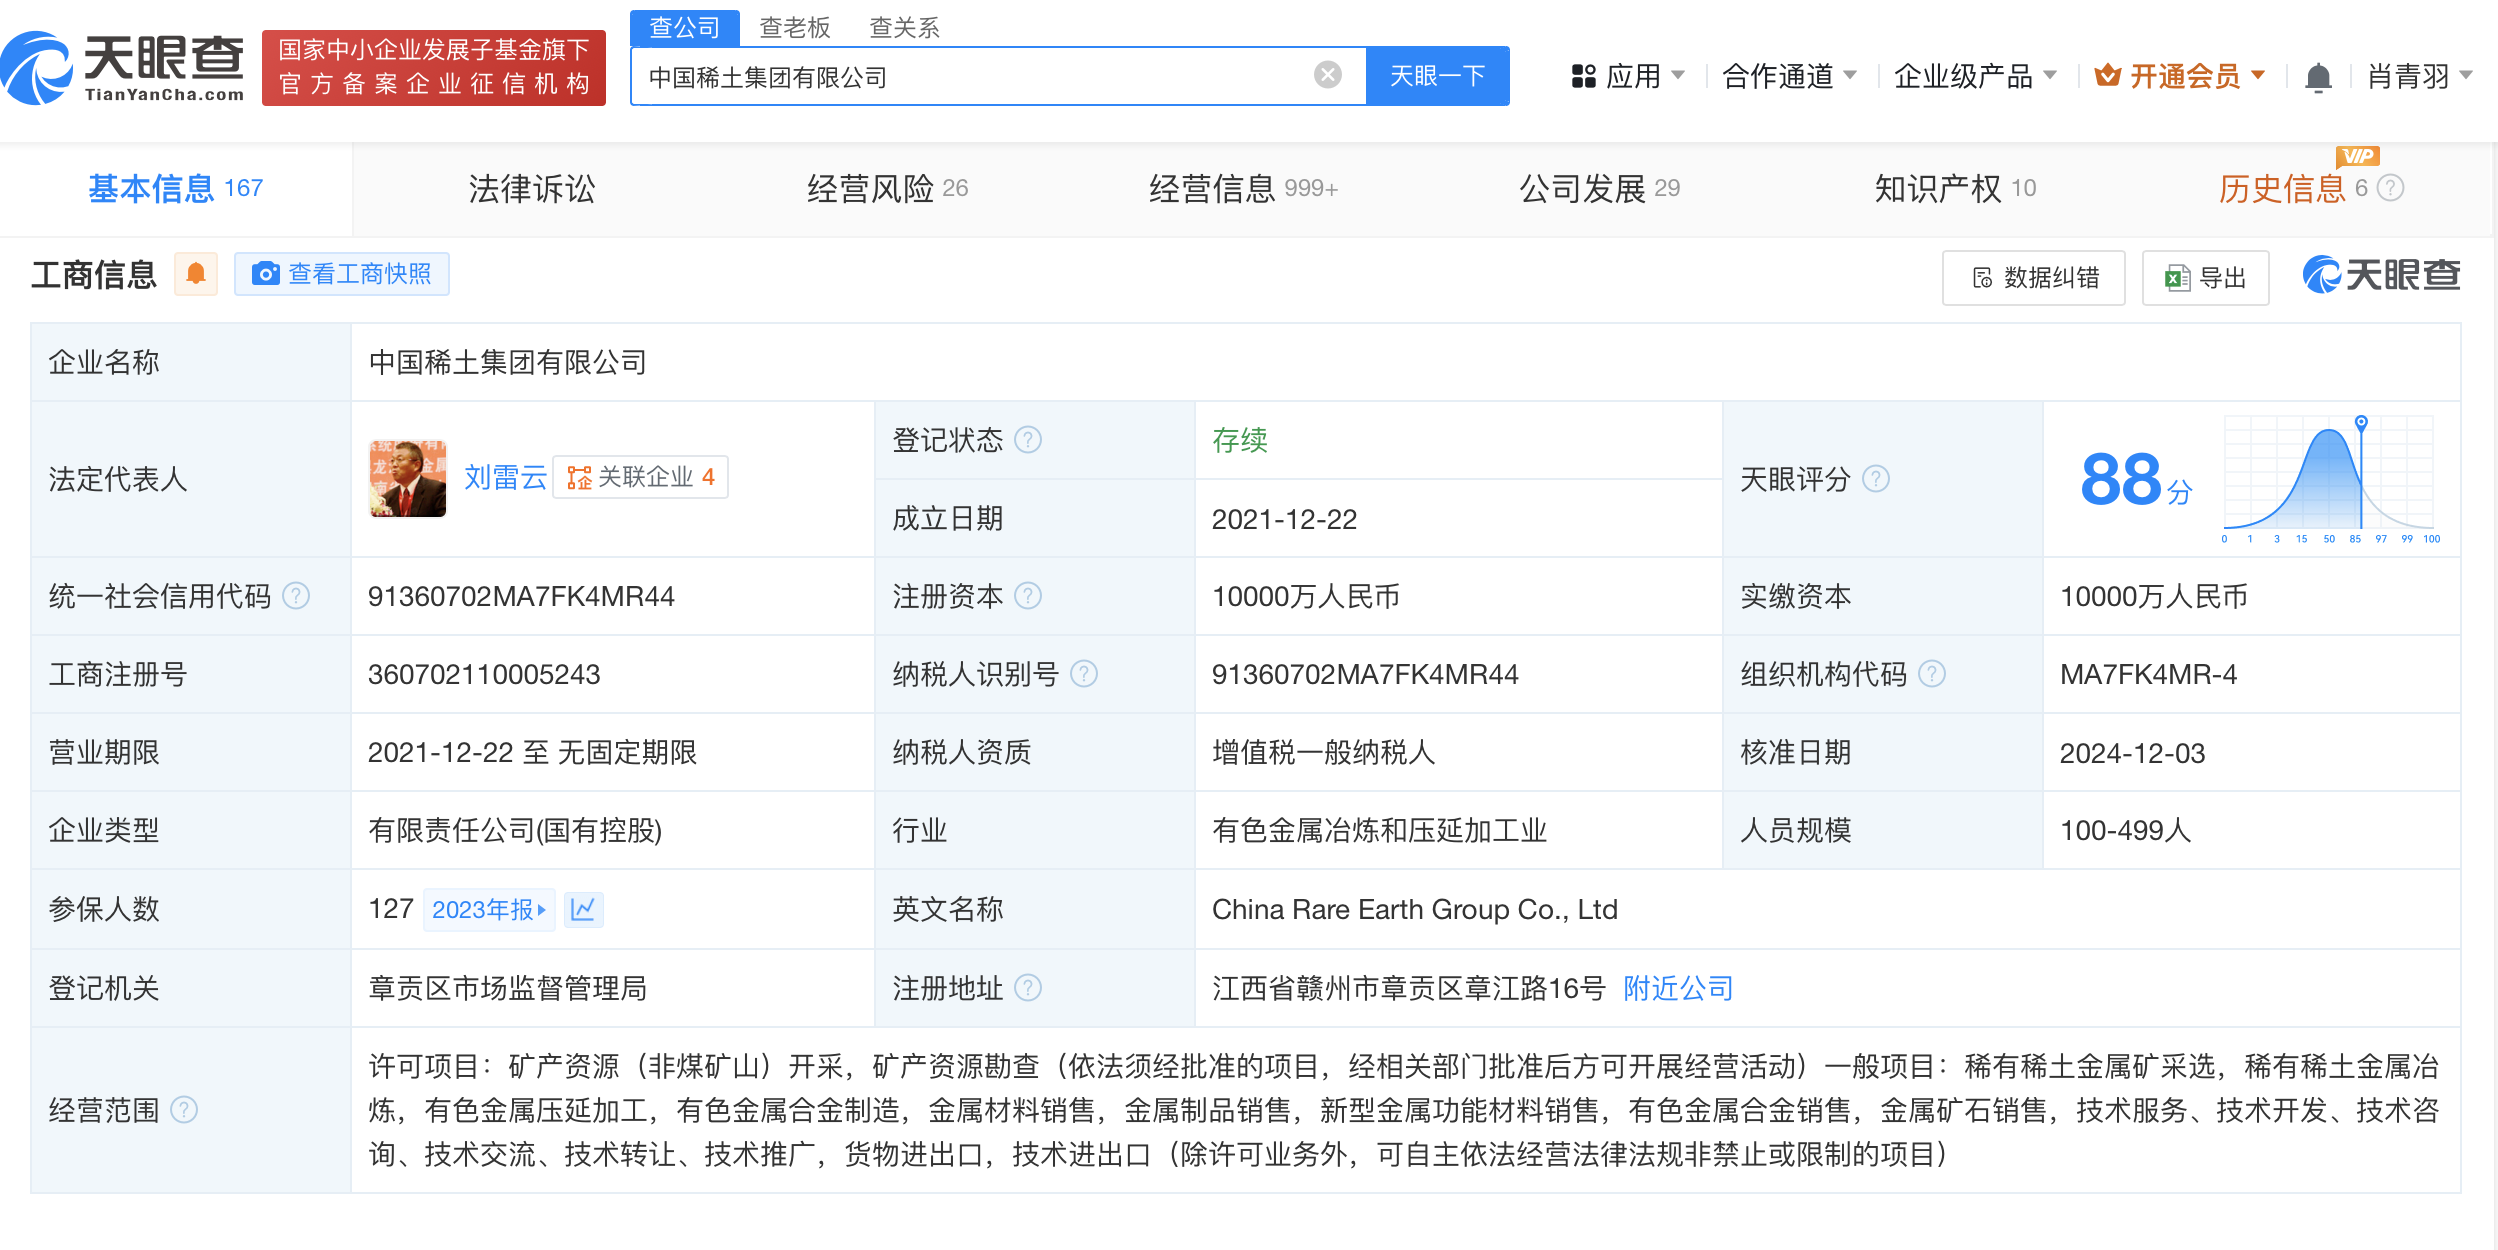Click the help icon next to 注册地址

coord(1028,988)
